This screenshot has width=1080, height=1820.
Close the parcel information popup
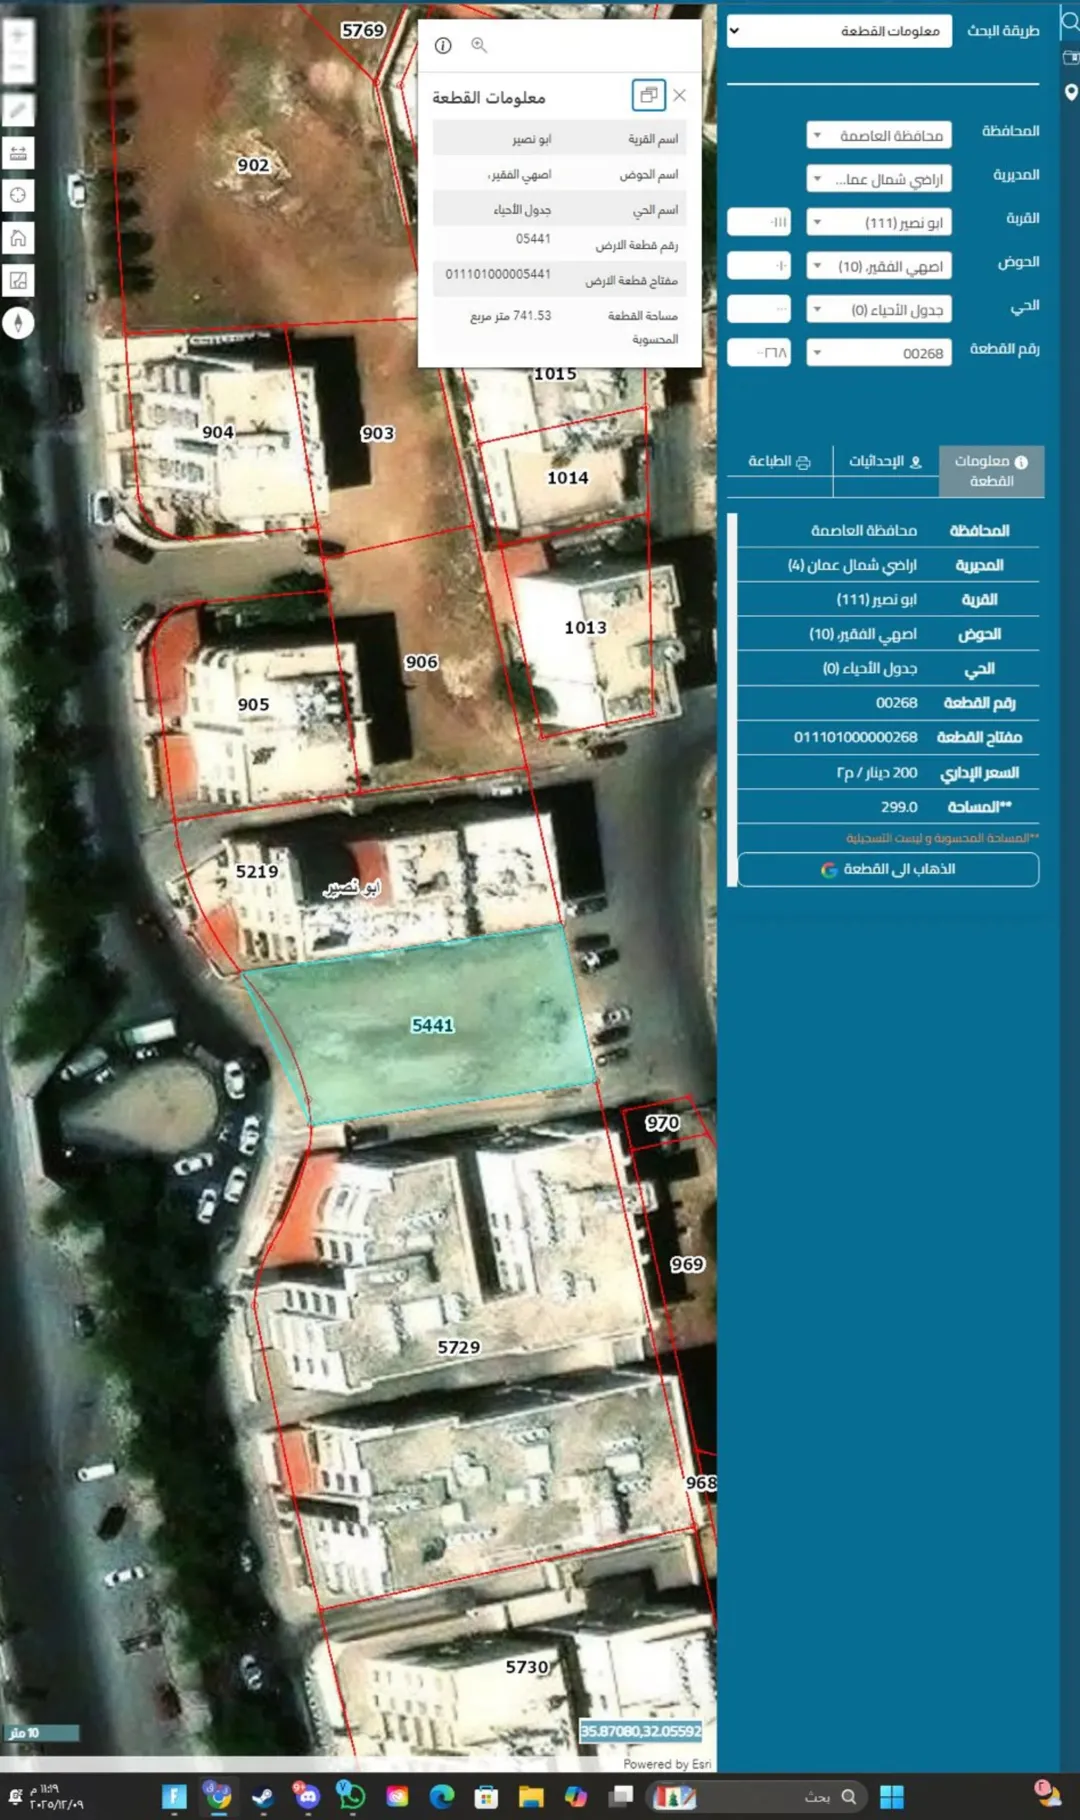coord(680,95)
